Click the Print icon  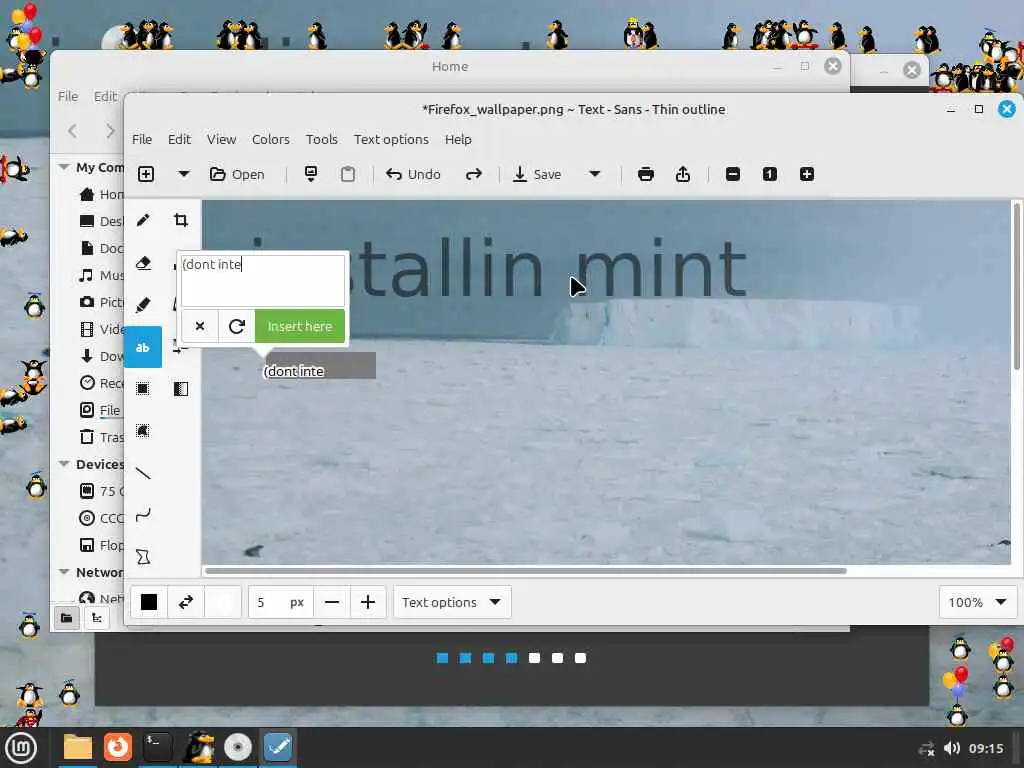(646, 174)
